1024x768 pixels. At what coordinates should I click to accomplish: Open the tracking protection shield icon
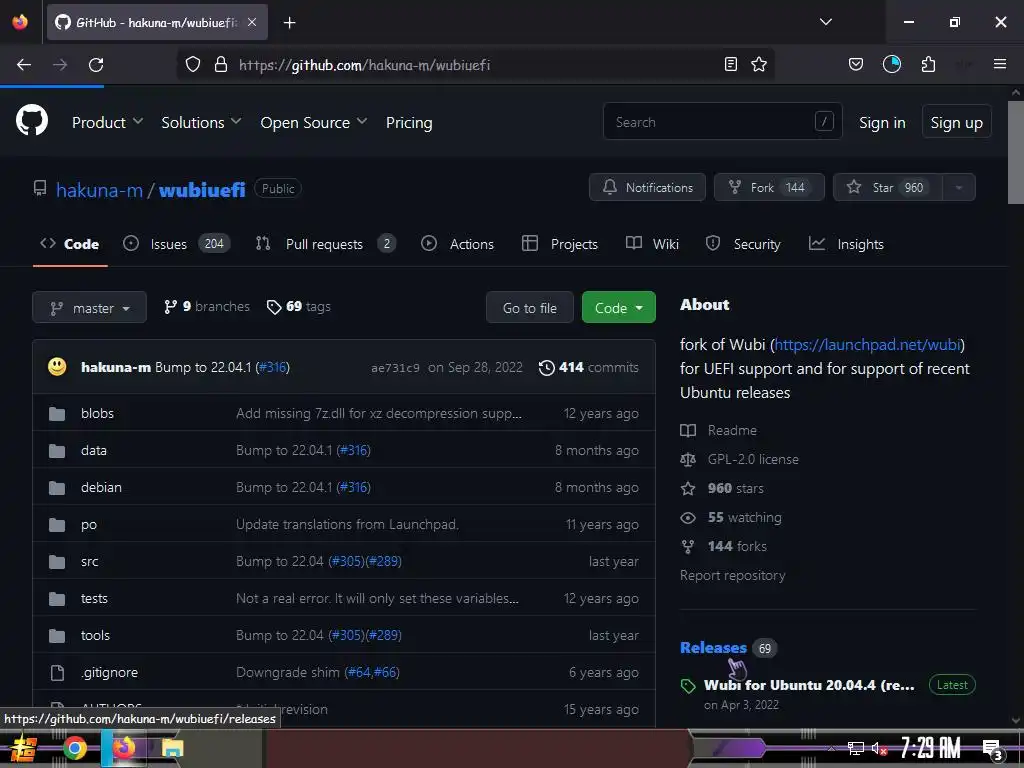coord(193,64)
